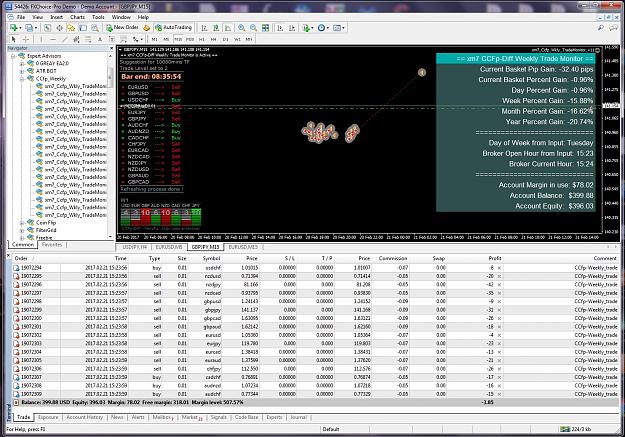Select the D1 timeframe
The image size is (625, 437).
click(226, 39)
